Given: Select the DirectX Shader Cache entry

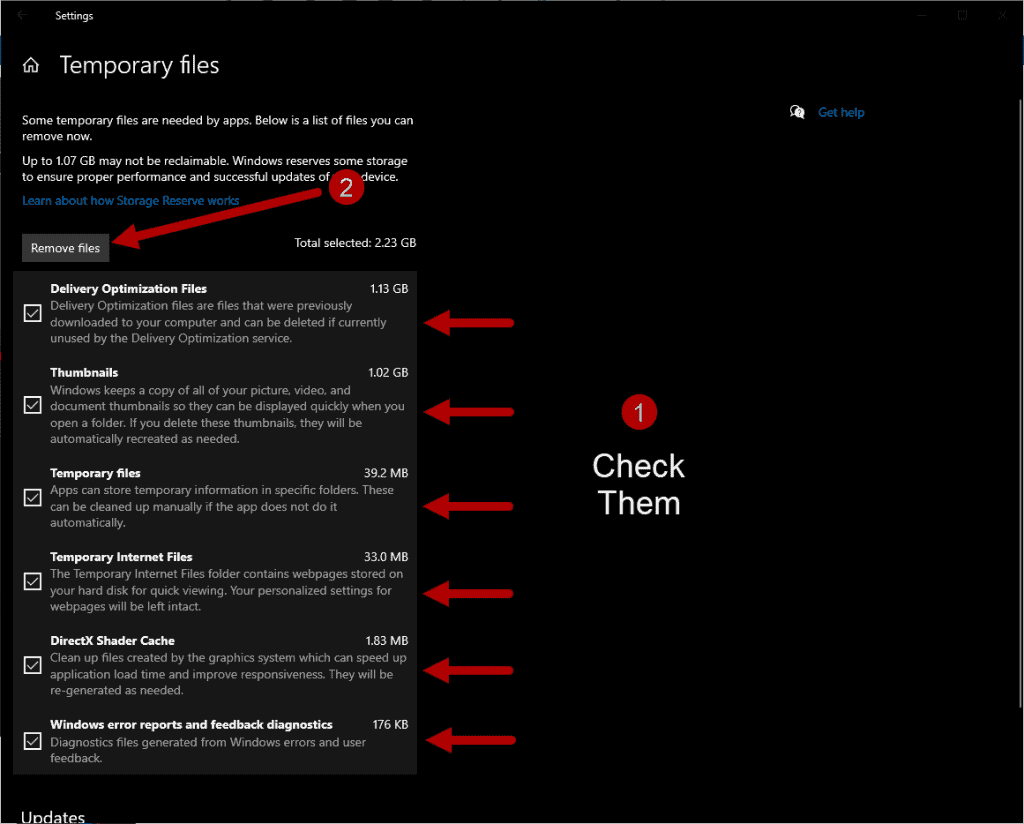Looking at the screenshot, I should [112, 640].
